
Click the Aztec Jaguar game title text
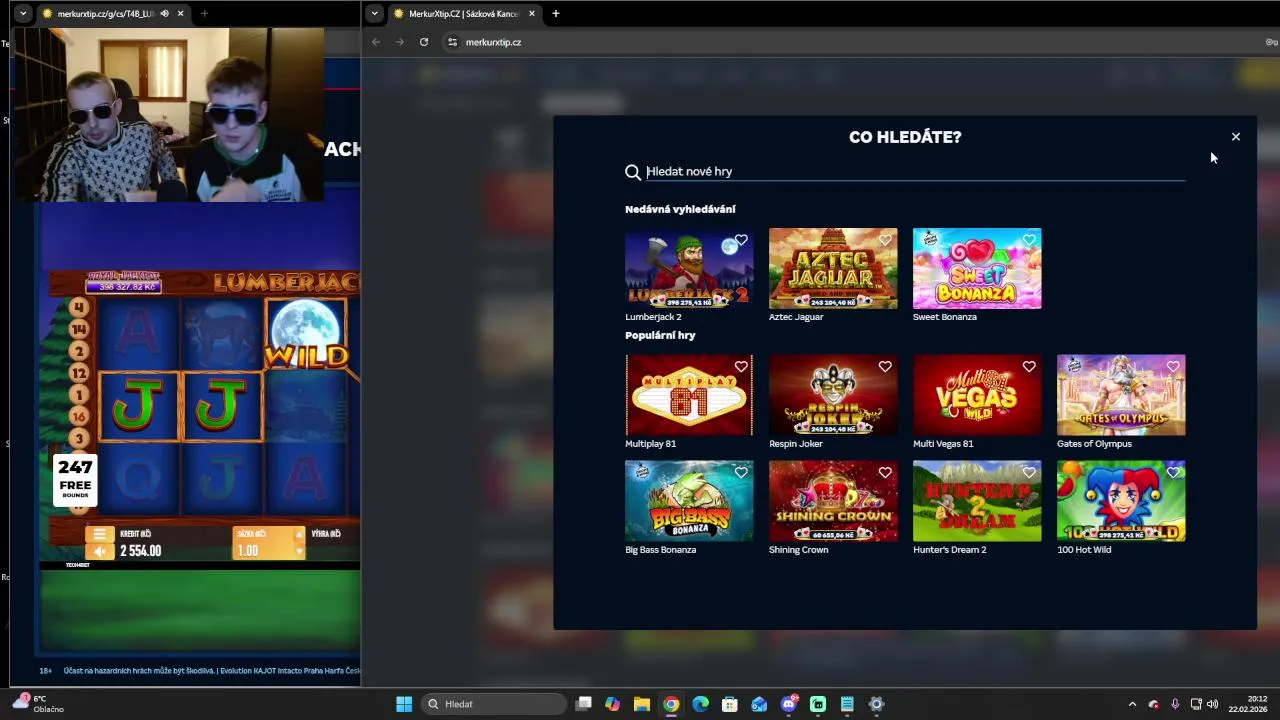[796, 317]
